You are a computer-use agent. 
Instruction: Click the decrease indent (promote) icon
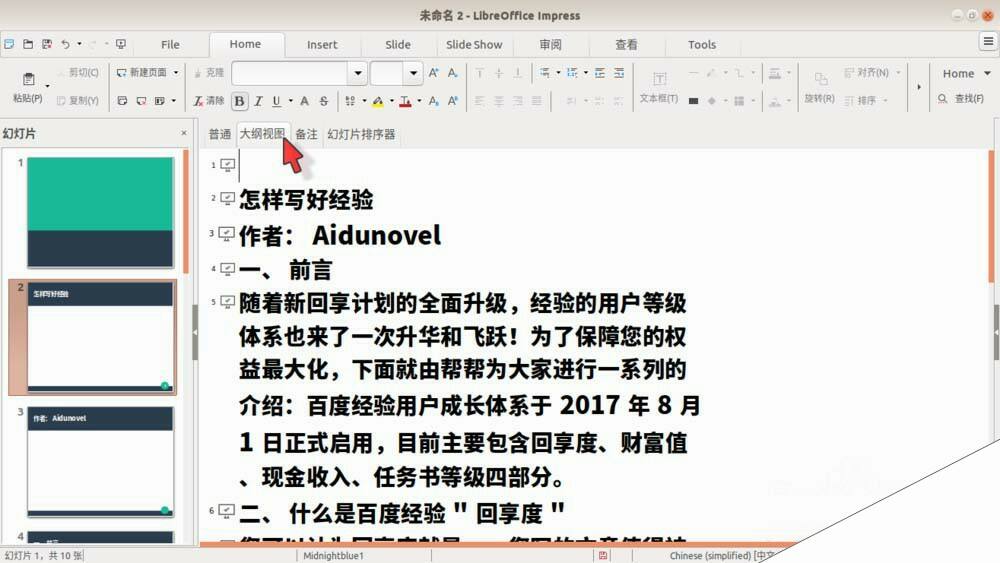coord(619,73)
